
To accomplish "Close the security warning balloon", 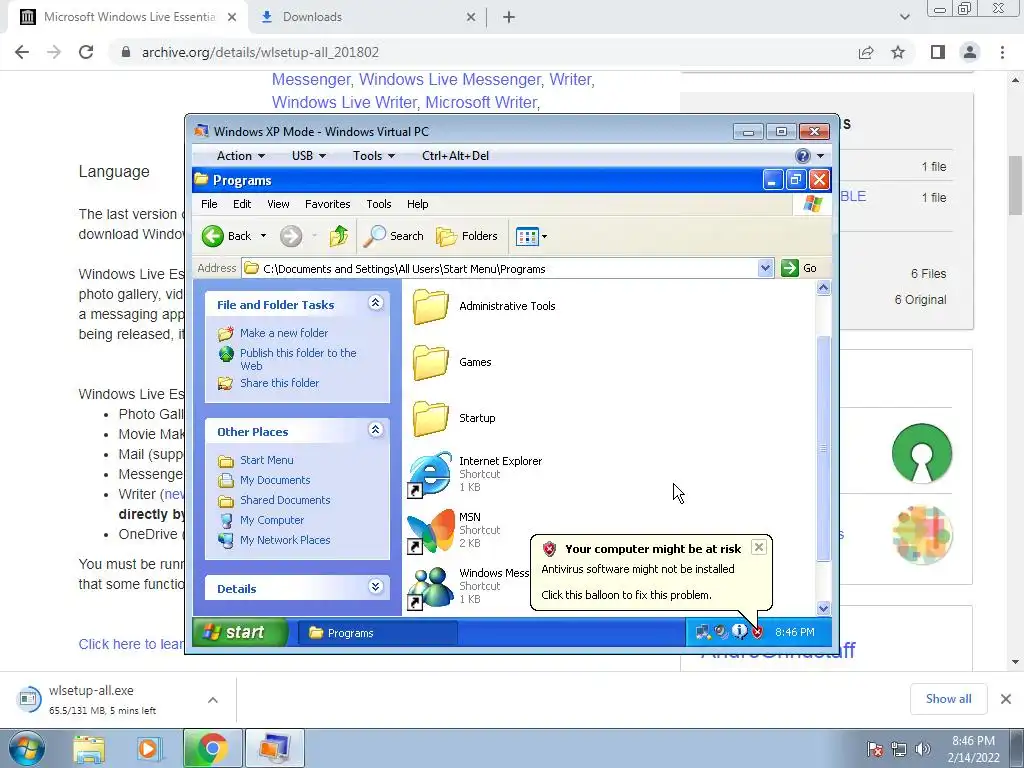I will click(x=758, y=547).
